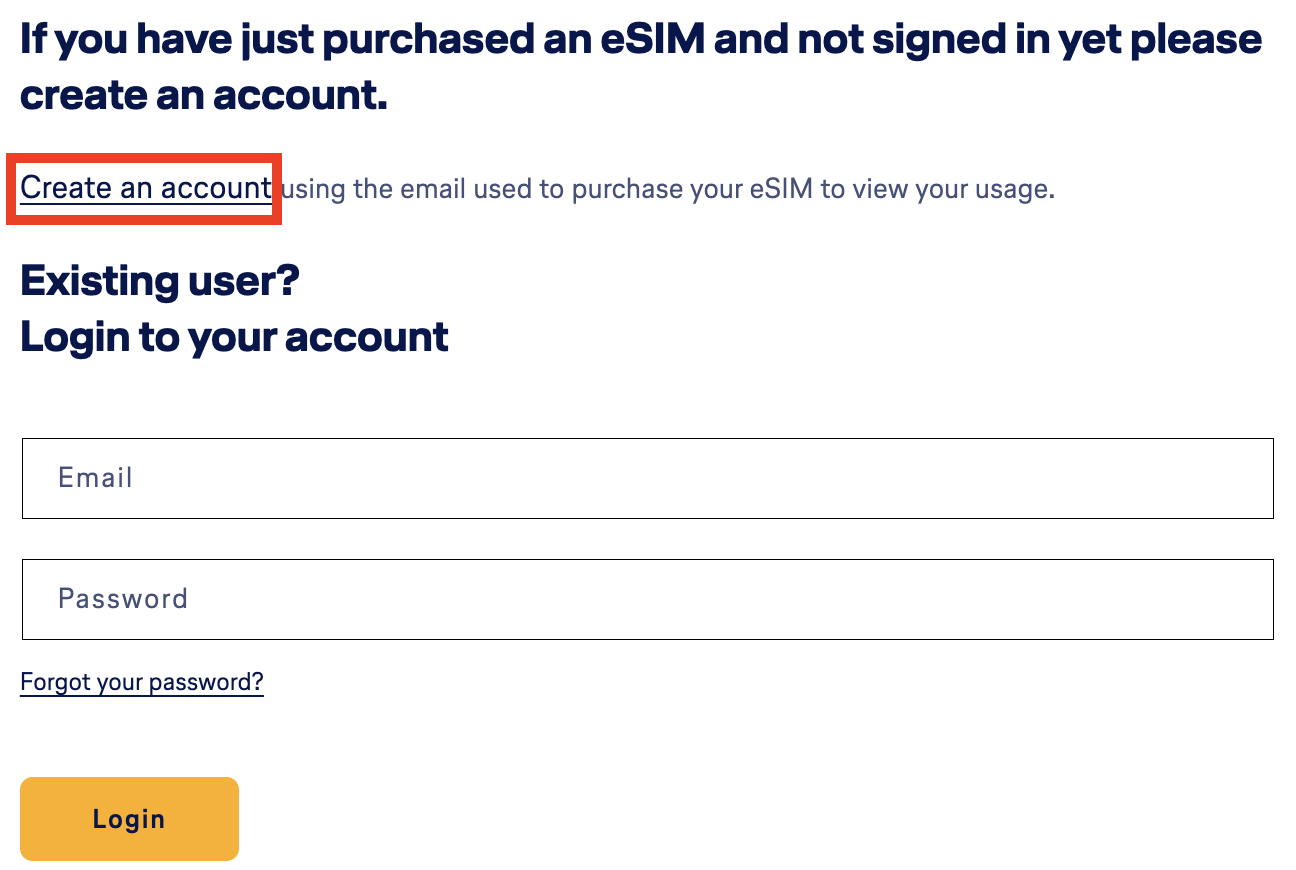Activate the first field of the login form
1296x870 pixels.
tap(647, 478)
